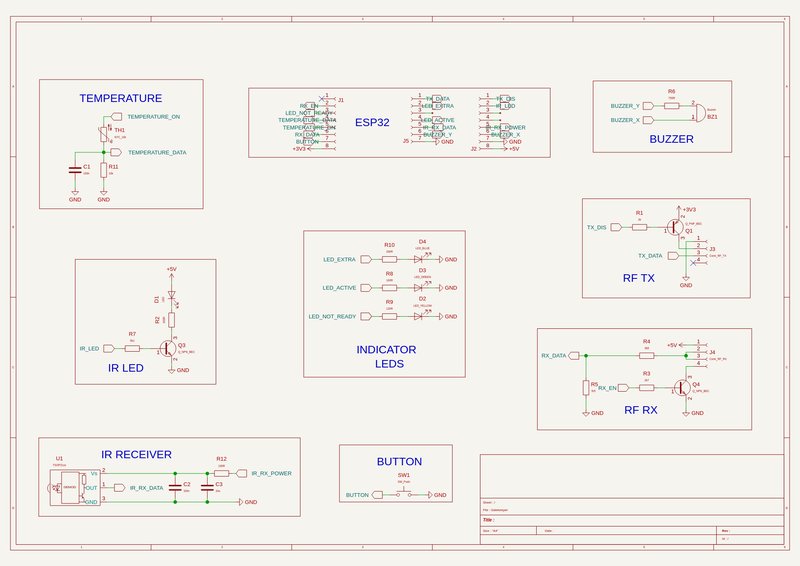
Task: Select the TH1 thermistor symbol
Action: (104, 135)
